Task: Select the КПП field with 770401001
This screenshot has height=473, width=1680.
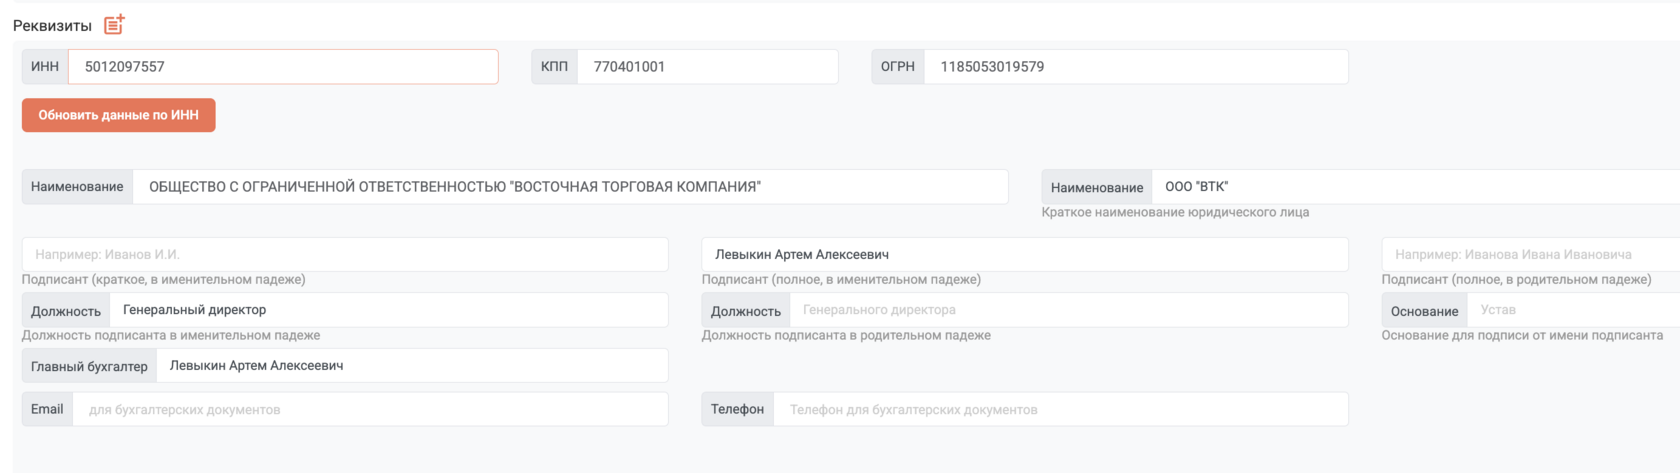Action: click(708, 67)
